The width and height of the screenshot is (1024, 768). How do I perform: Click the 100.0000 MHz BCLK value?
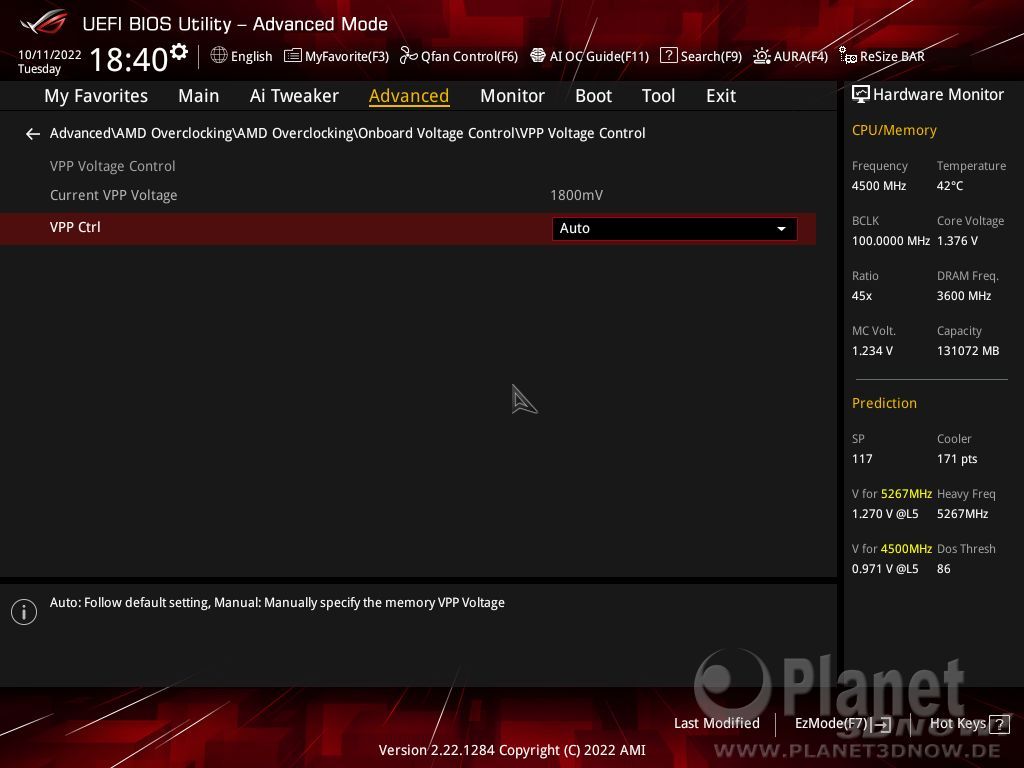(x=891, y=240)
